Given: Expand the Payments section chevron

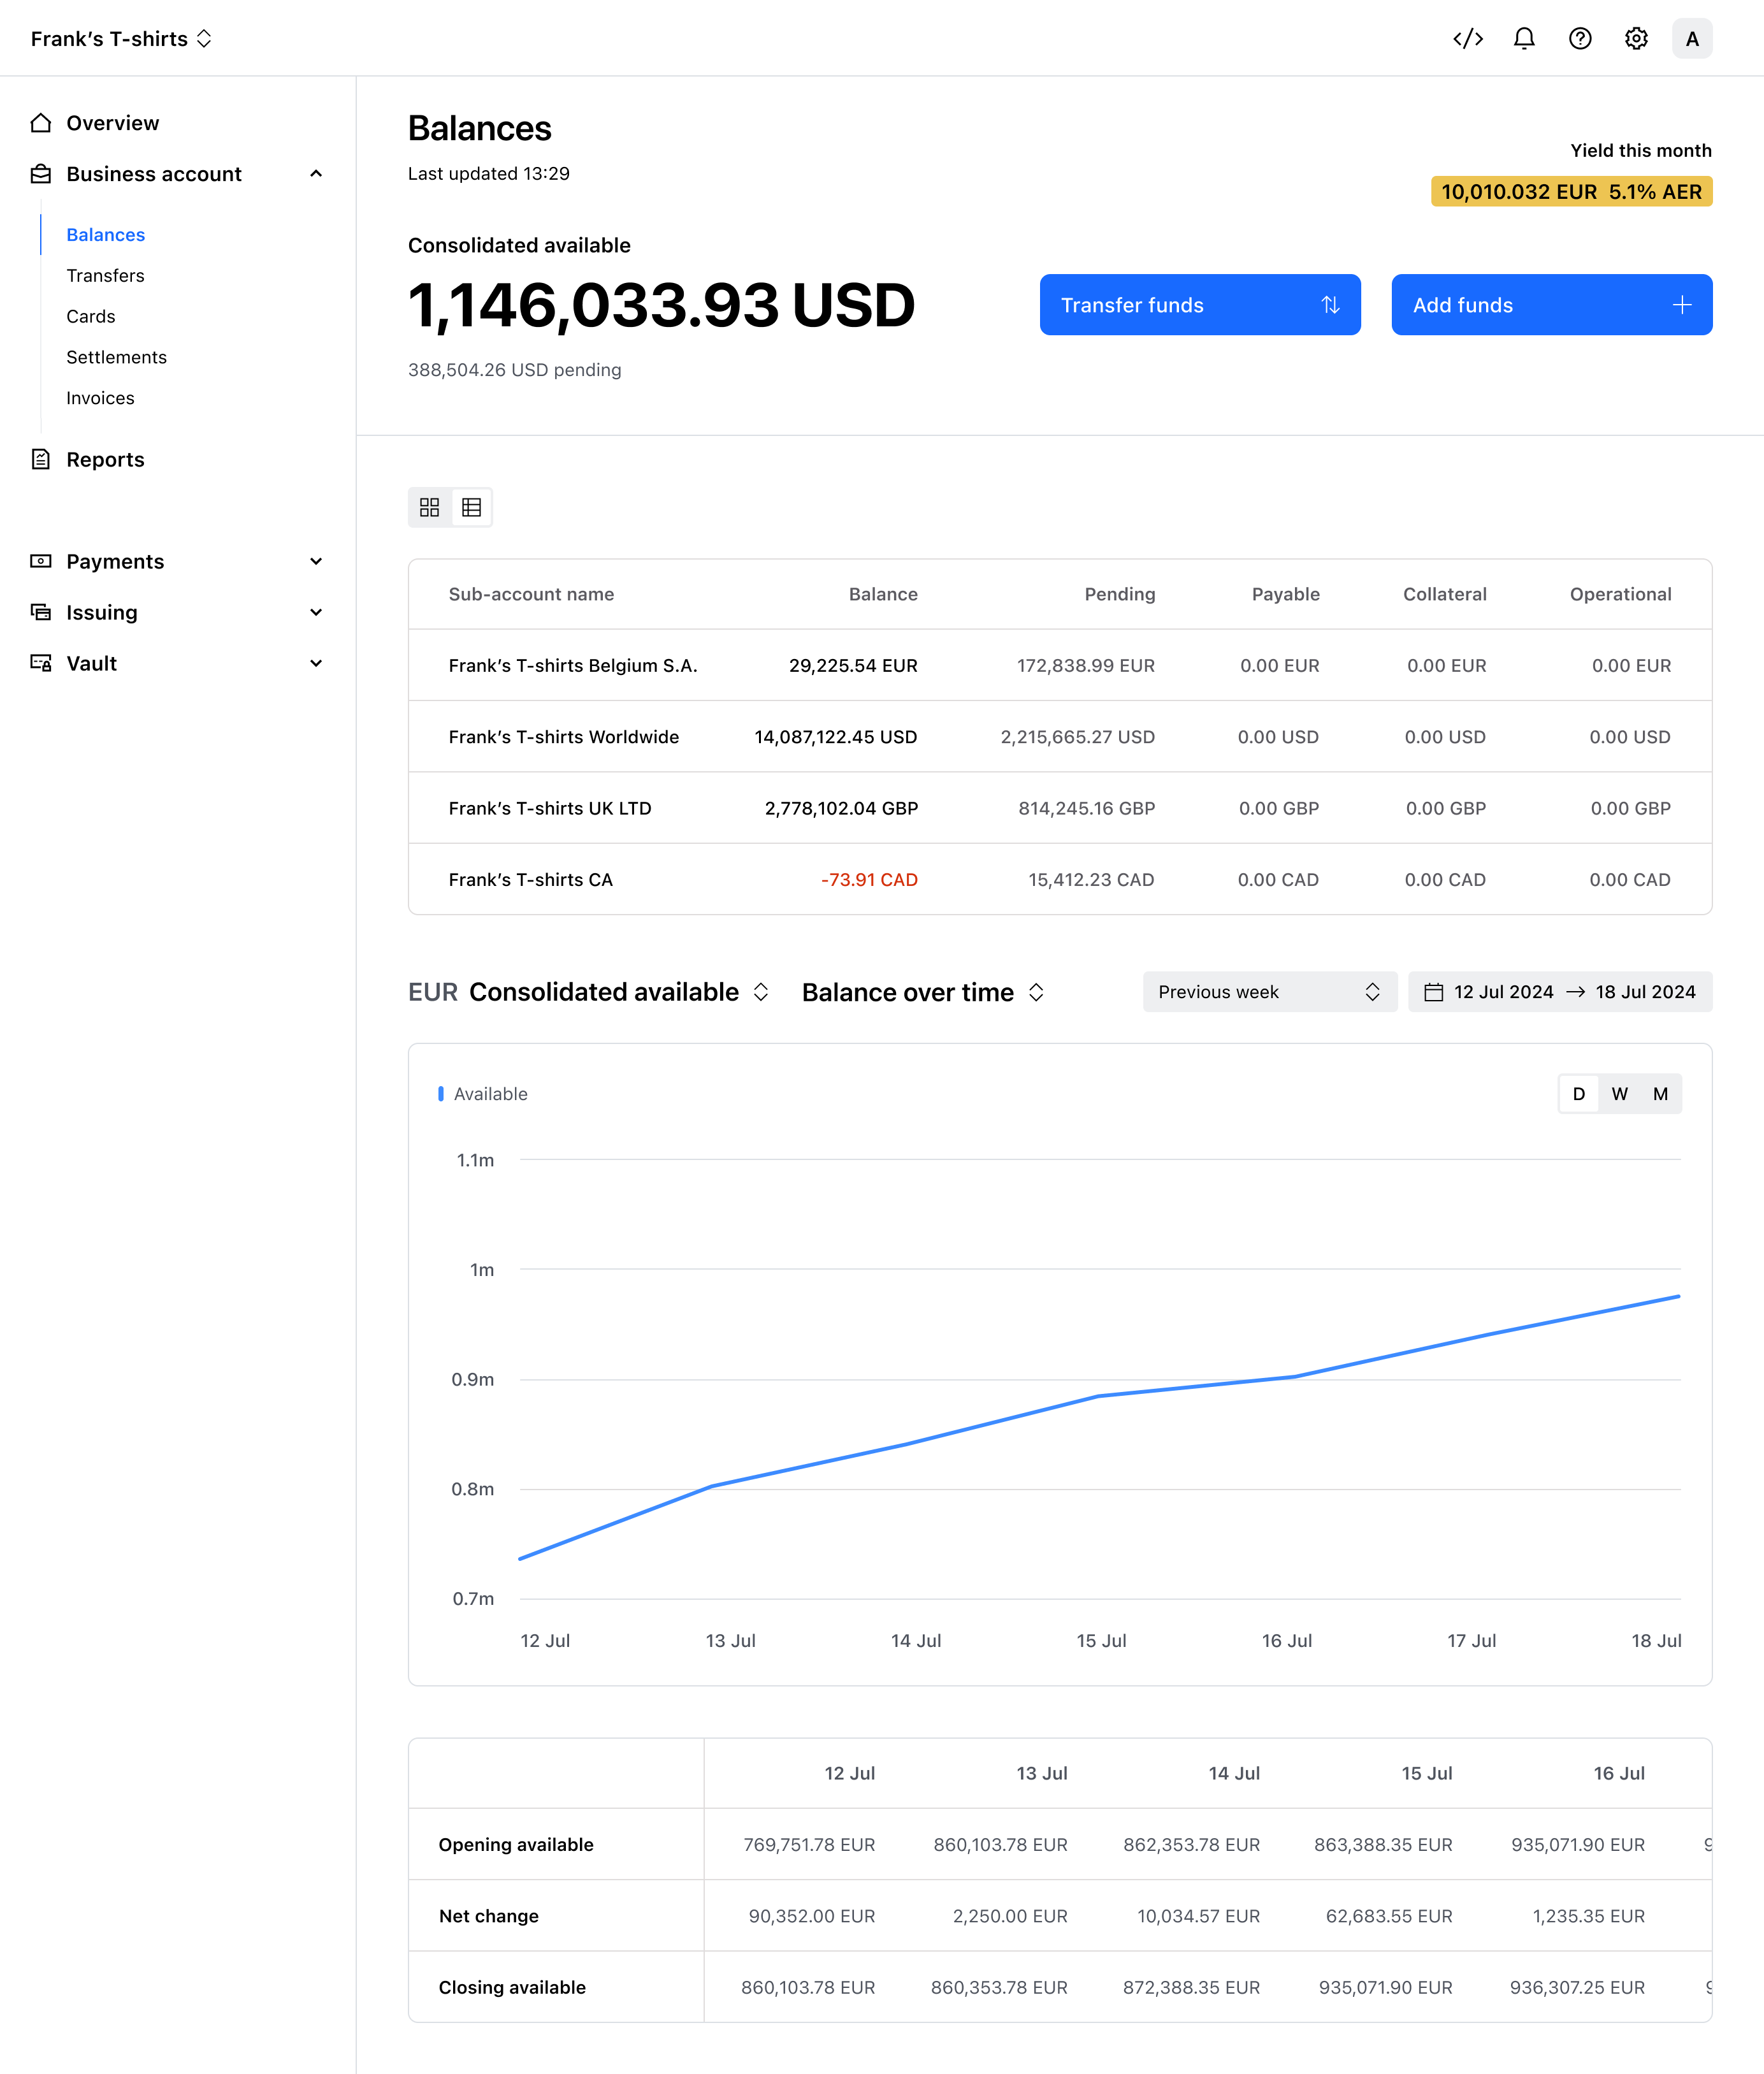Looking at the screenshot, I should (x=316, y=561).
